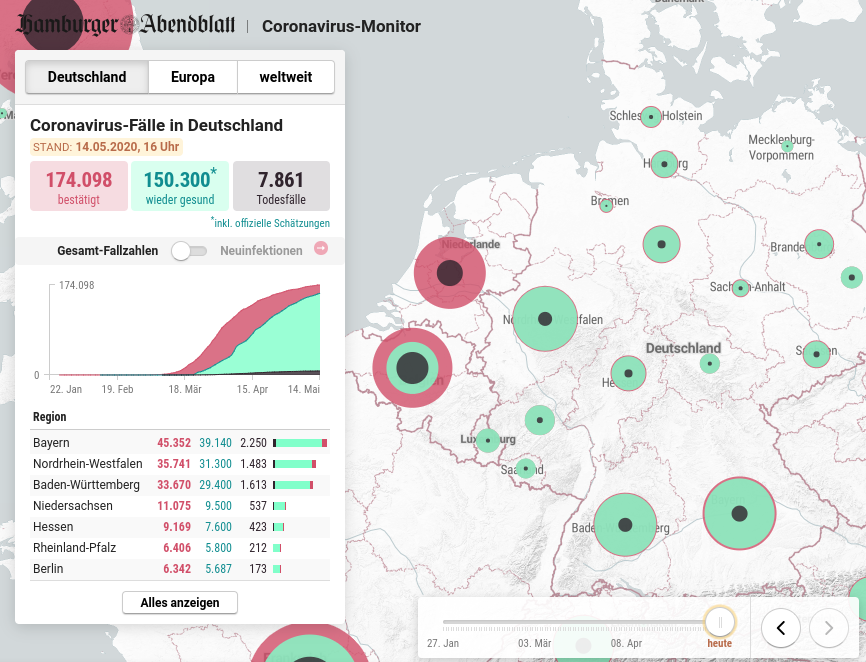Click the Neuinfektionen label

tap(261, 251)
